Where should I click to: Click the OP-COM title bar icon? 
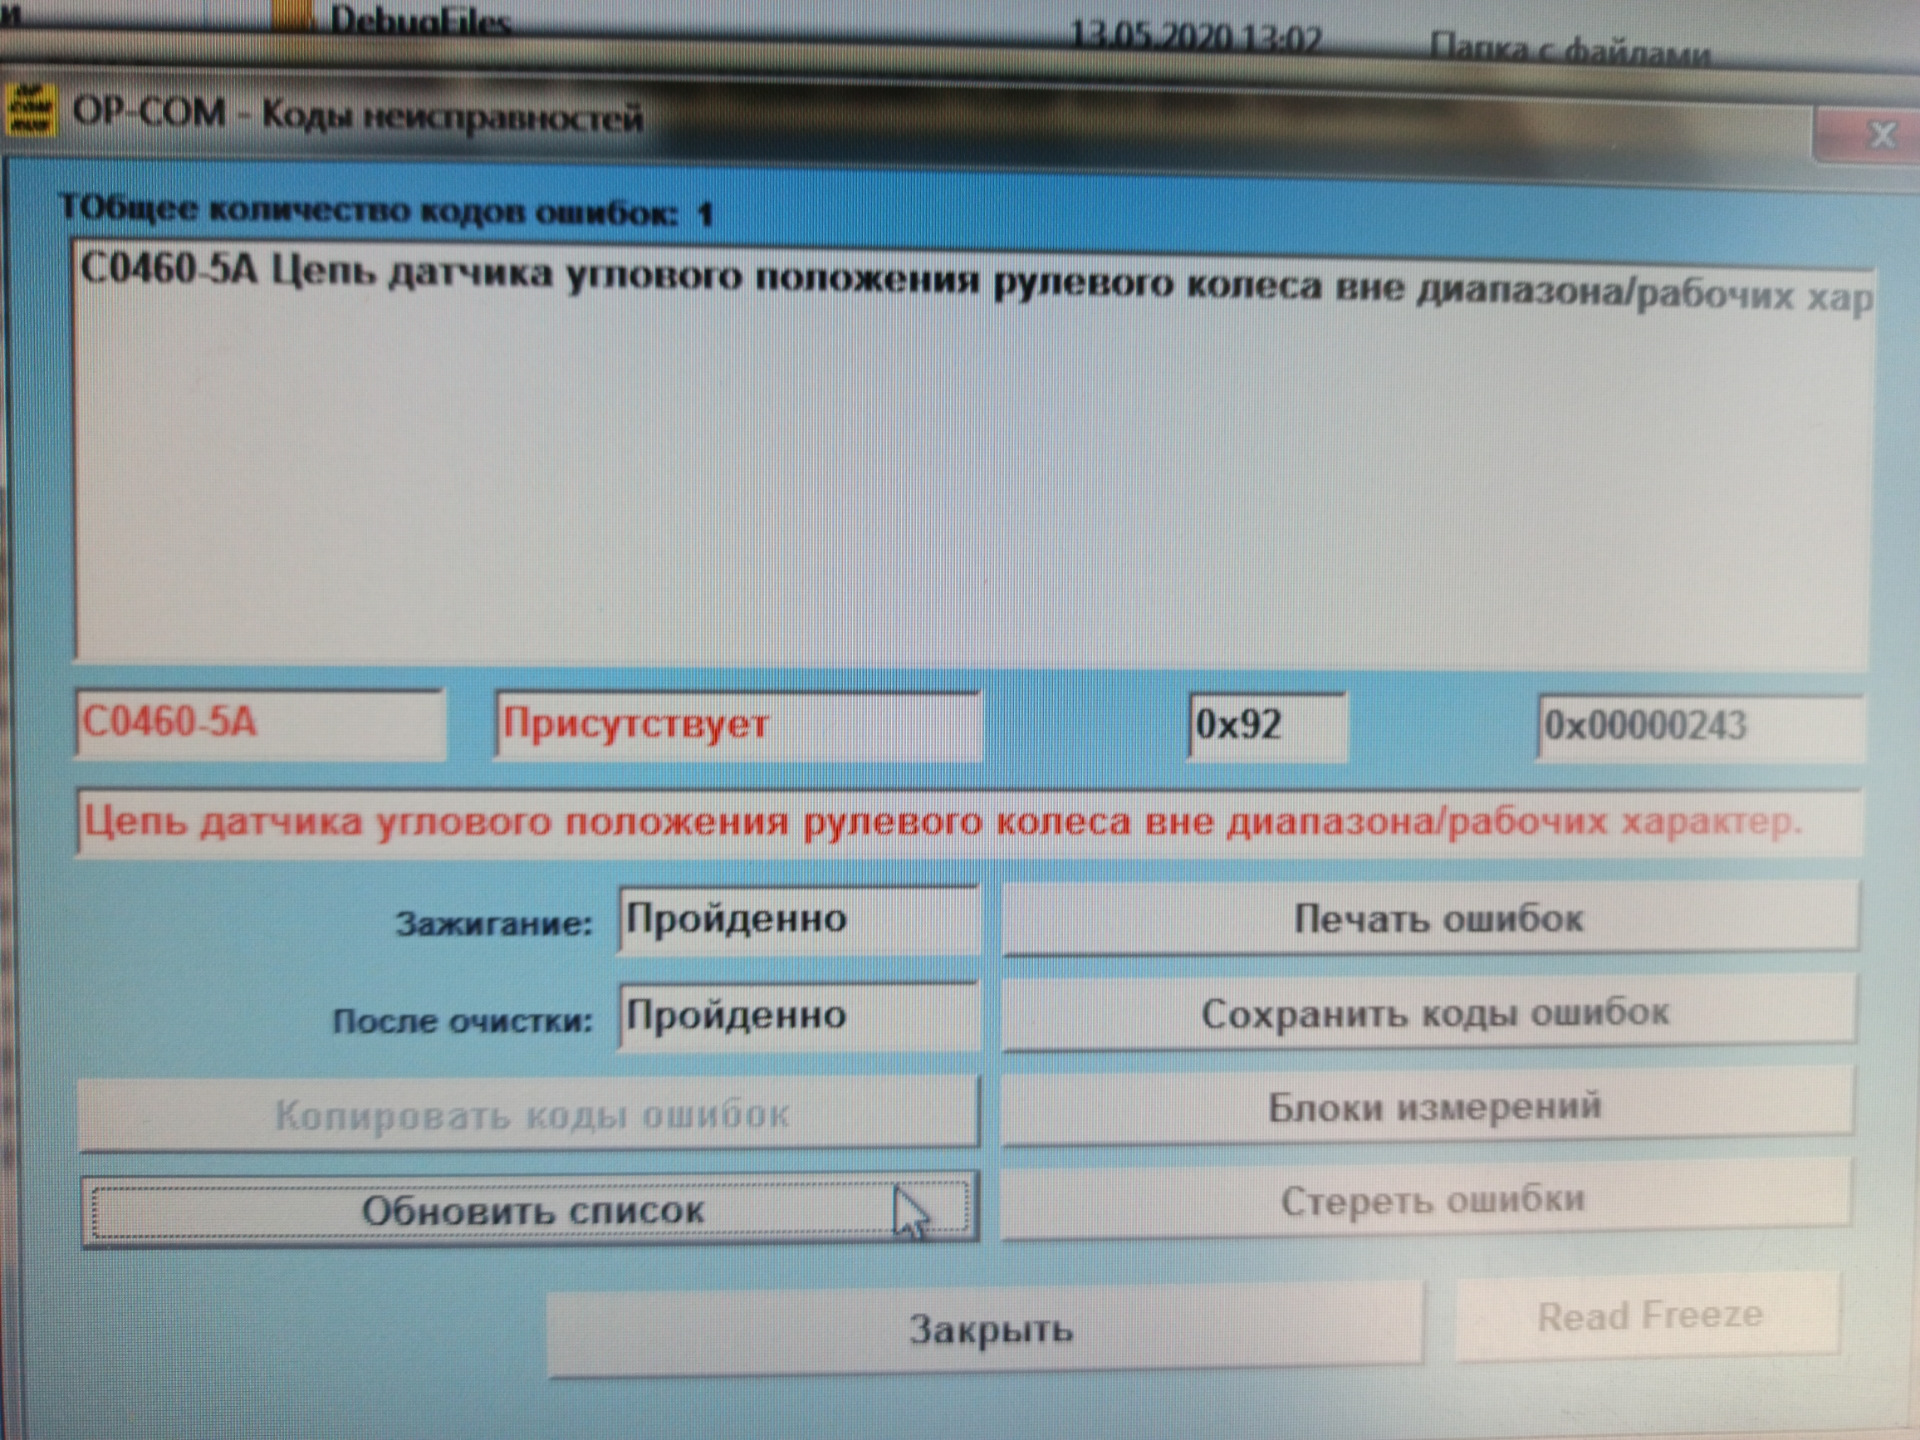coord(30,110)
